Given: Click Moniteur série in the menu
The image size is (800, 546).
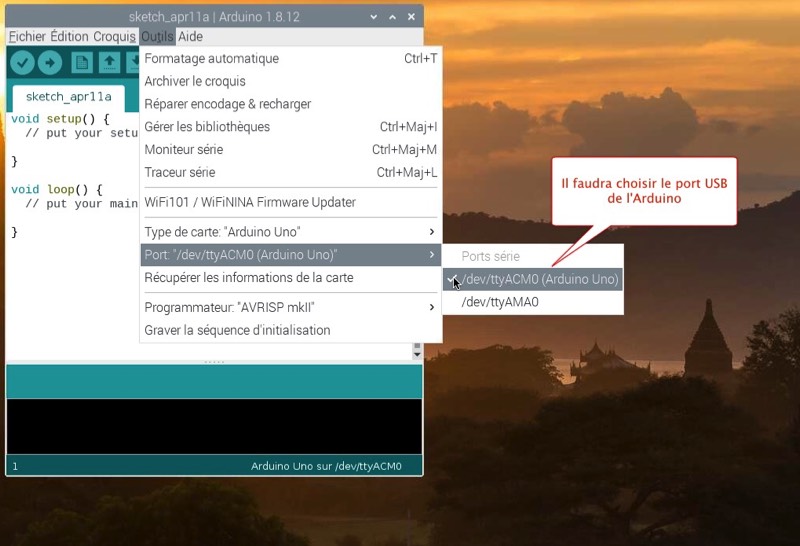Looking at the screenshot, I should 184,150.
